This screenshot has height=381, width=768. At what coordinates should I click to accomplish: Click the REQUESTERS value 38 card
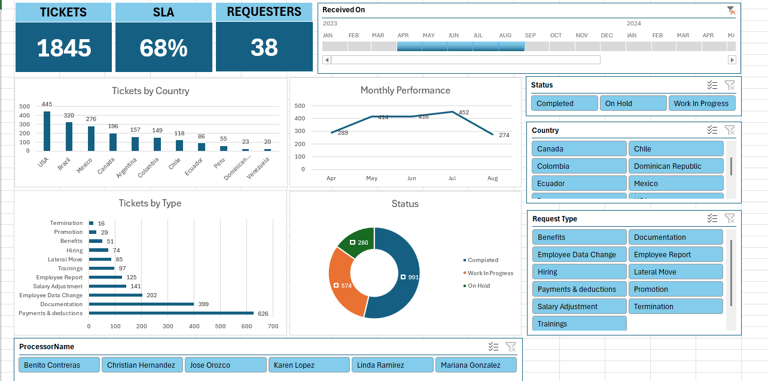pos(264,48)
